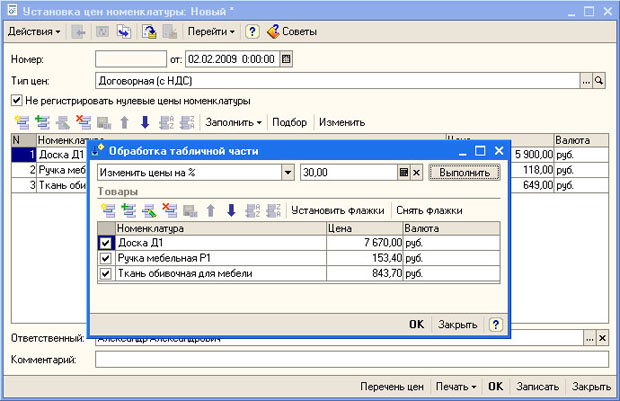This screenshot has height=401, width=620.
Task: Open the Действия menu
Action: (34, 32)
